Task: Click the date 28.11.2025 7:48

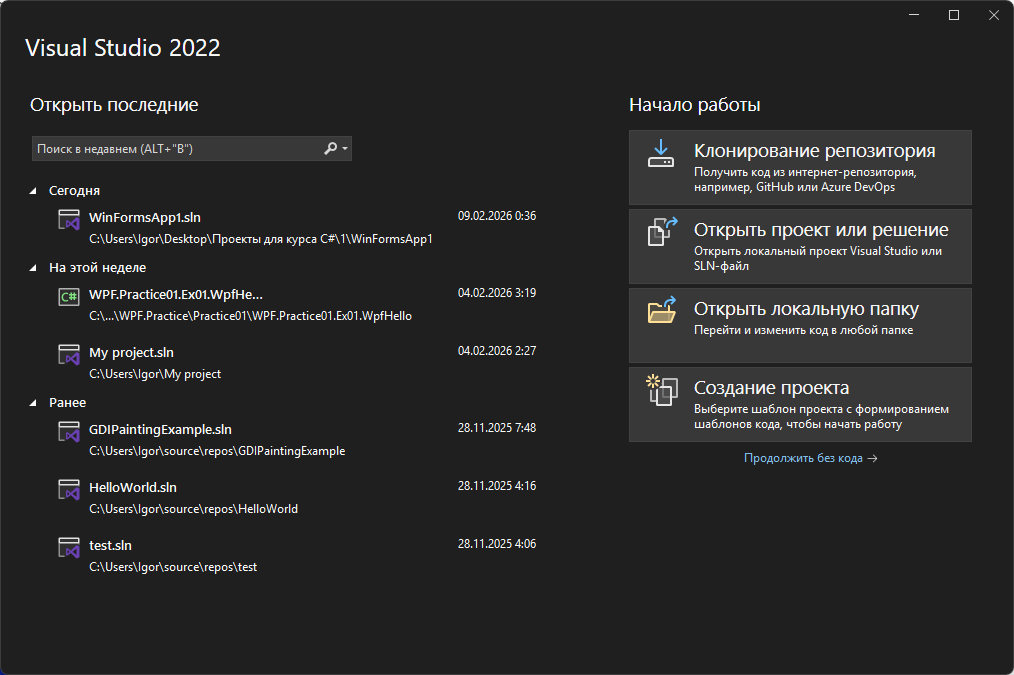Action: point(497,428)
